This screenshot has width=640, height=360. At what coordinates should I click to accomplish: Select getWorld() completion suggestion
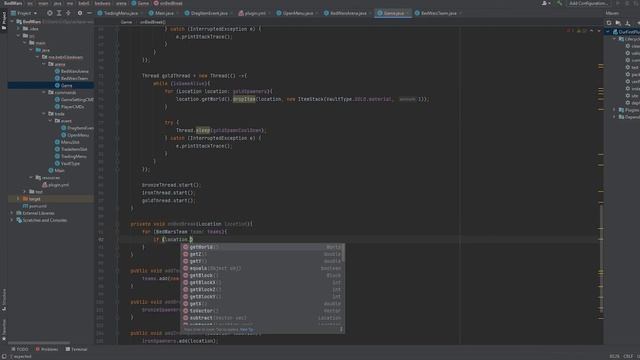[x=262, y=247]
